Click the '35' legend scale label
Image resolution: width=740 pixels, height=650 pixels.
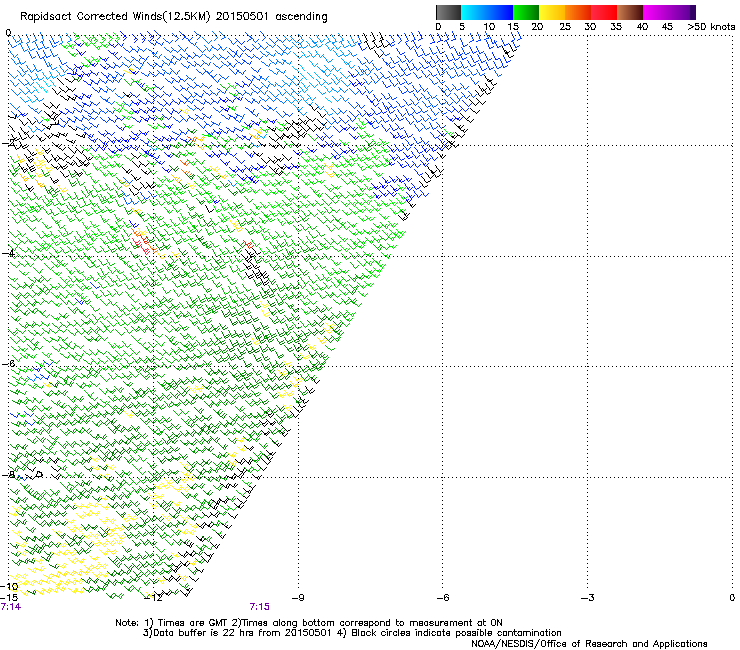(616, 27)
